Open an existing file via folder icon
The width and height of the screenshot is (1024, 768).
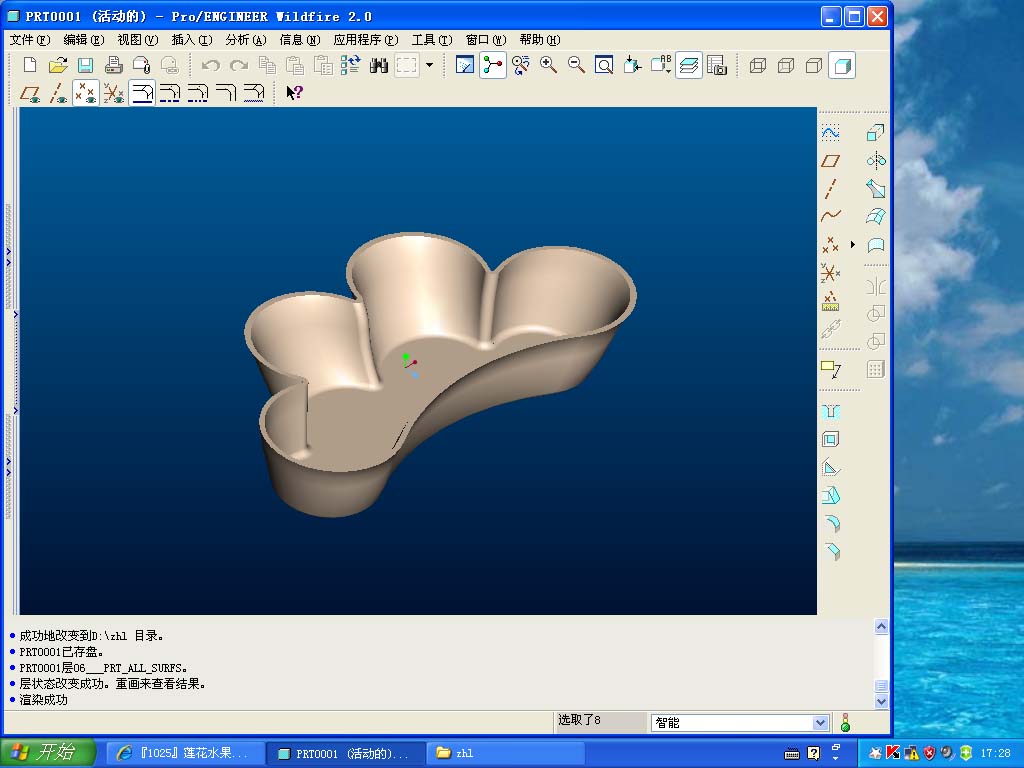(57, 65)
